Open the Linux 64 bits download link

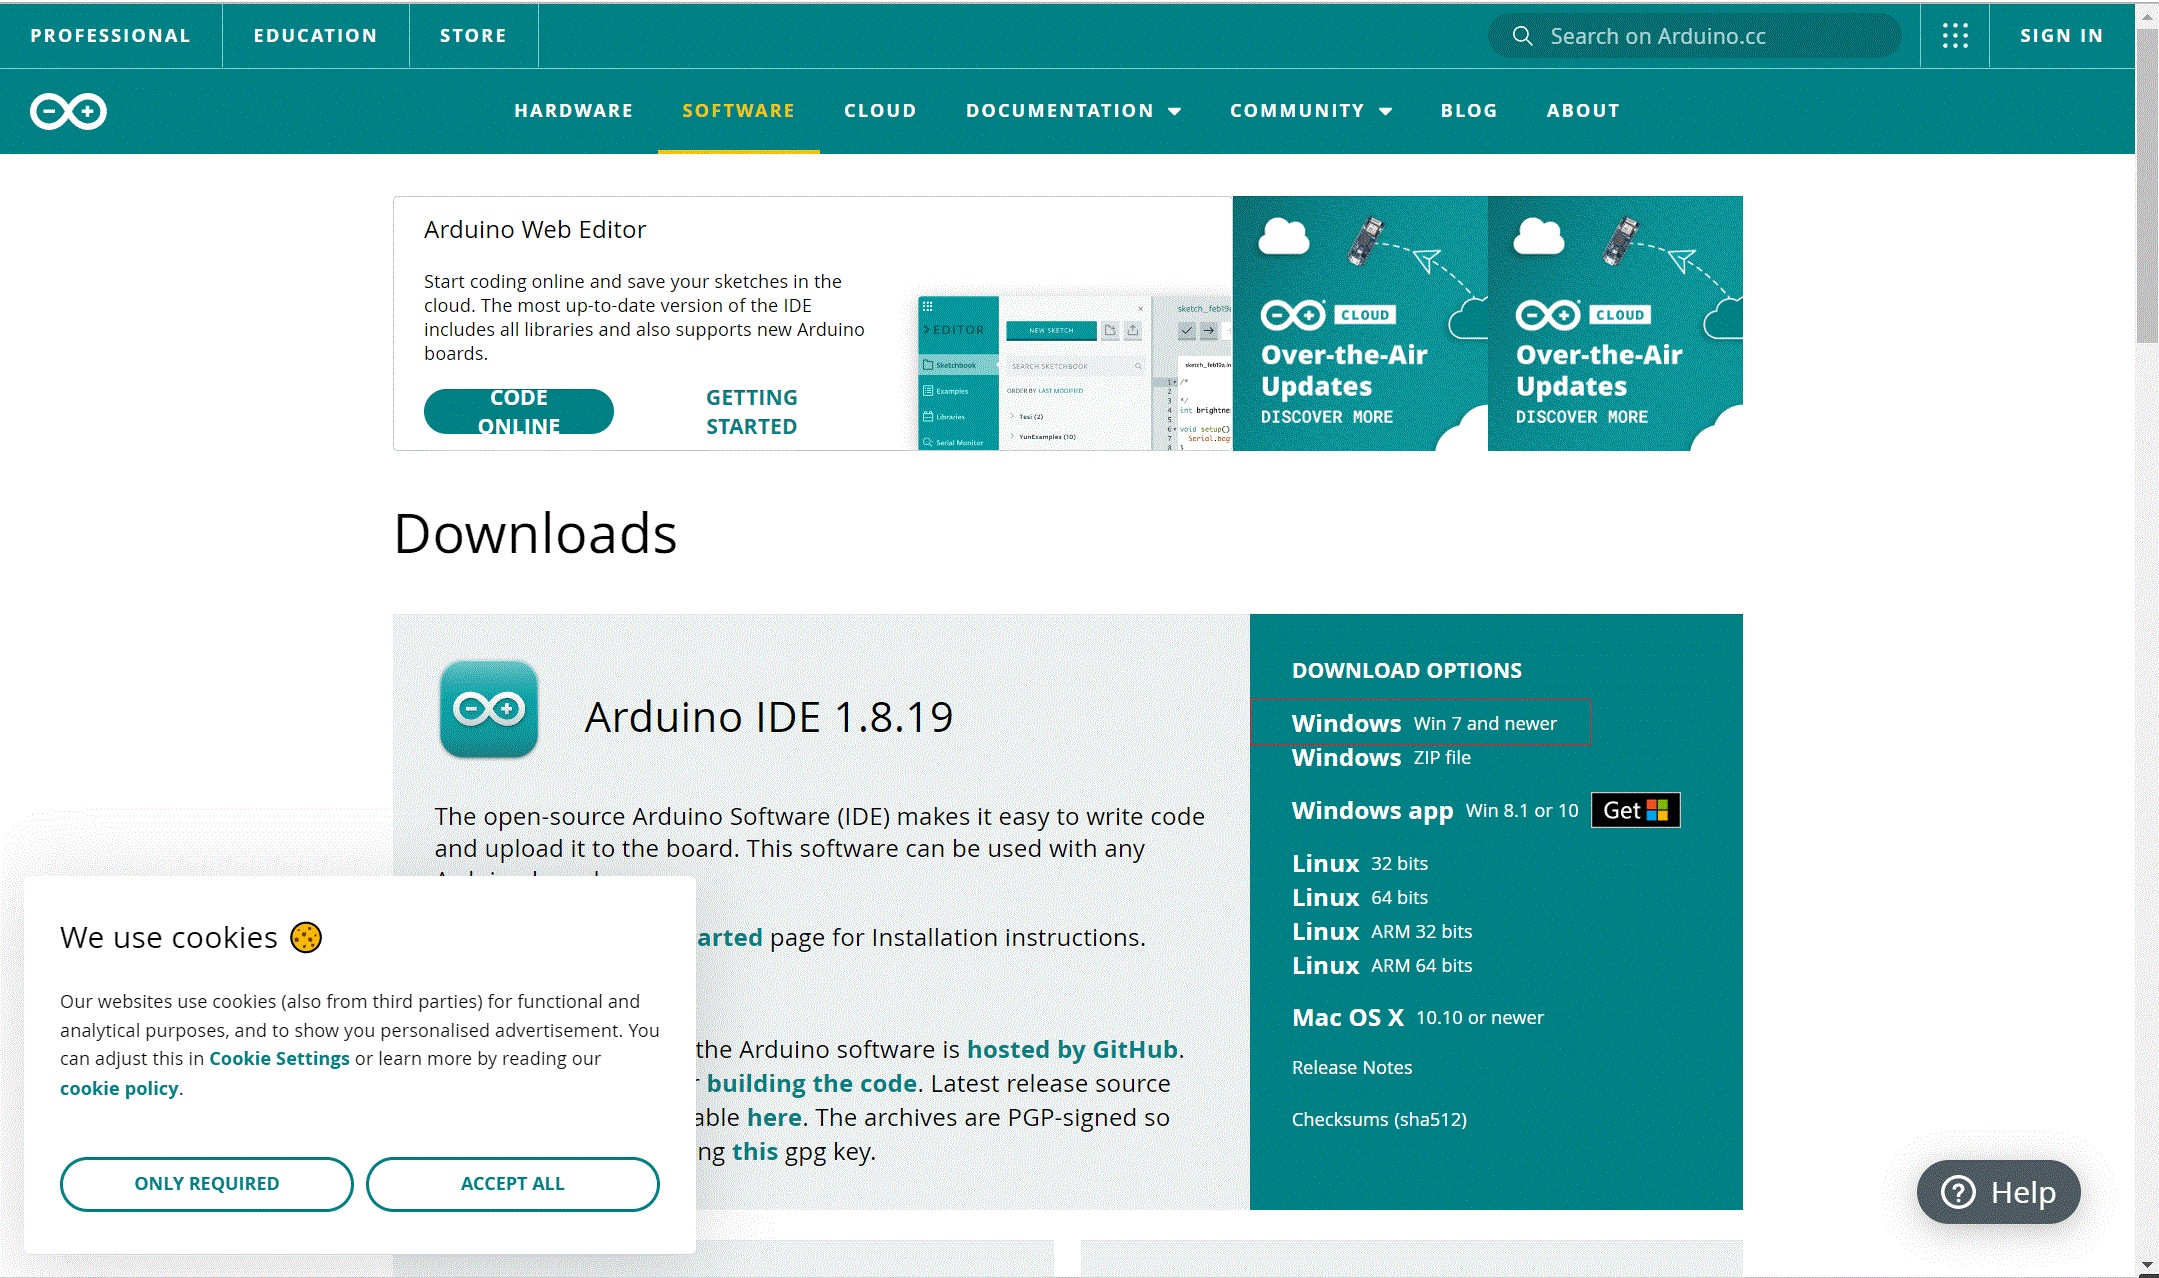pos(1359,897)
